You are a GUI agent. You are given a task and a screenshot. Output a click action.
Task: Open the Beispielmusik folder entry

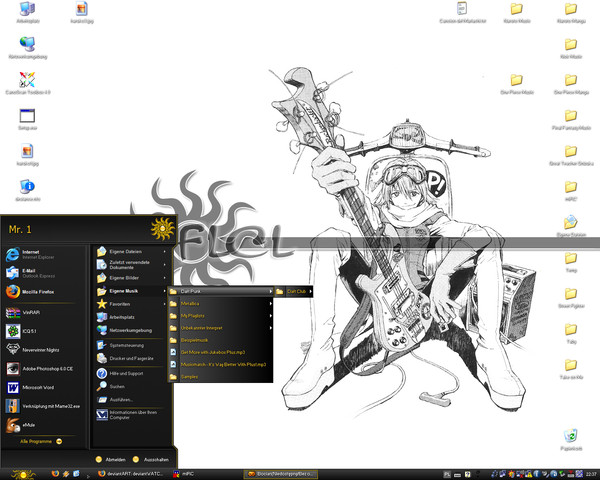pos(220,340)
